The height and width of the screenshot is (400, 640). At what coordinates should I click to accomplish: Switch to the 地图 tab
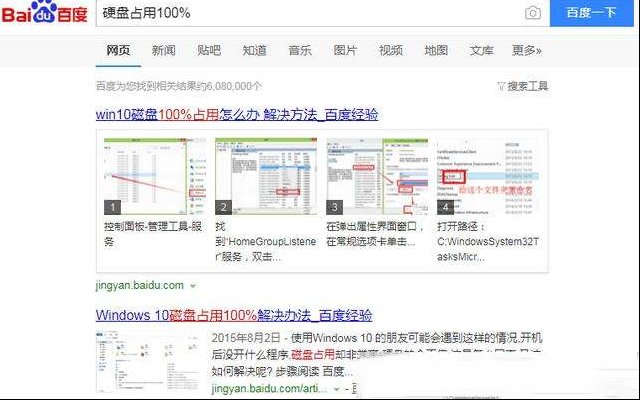436,50
